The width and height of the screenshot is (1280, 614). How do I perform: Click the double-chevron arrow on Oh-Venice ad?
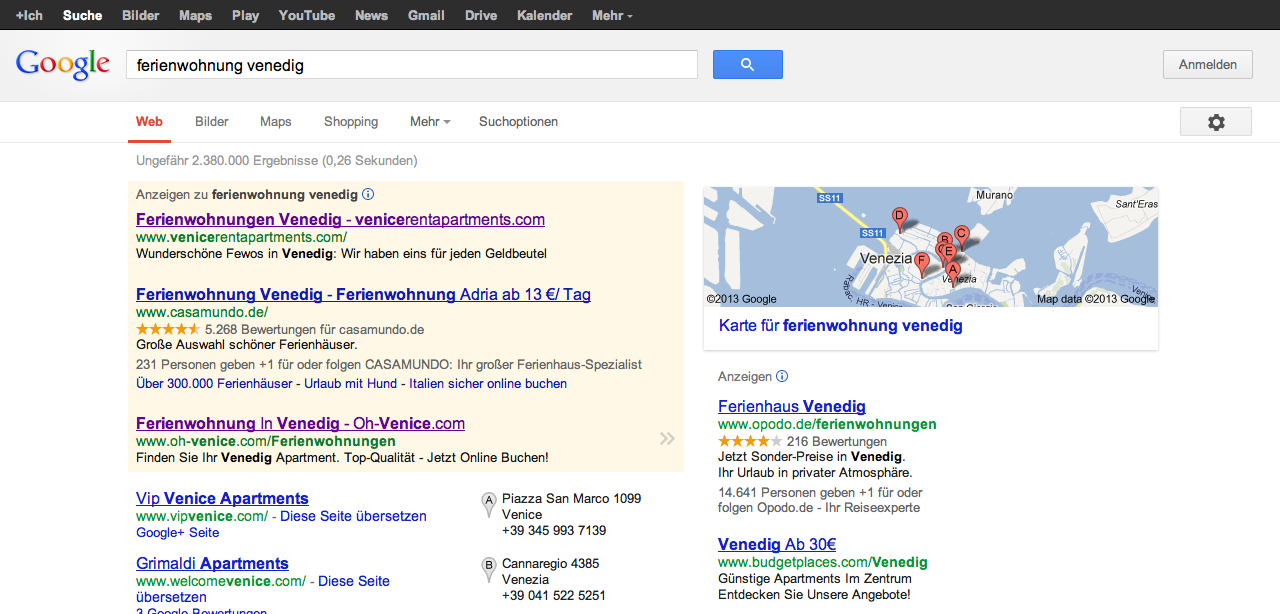[667, 438]
